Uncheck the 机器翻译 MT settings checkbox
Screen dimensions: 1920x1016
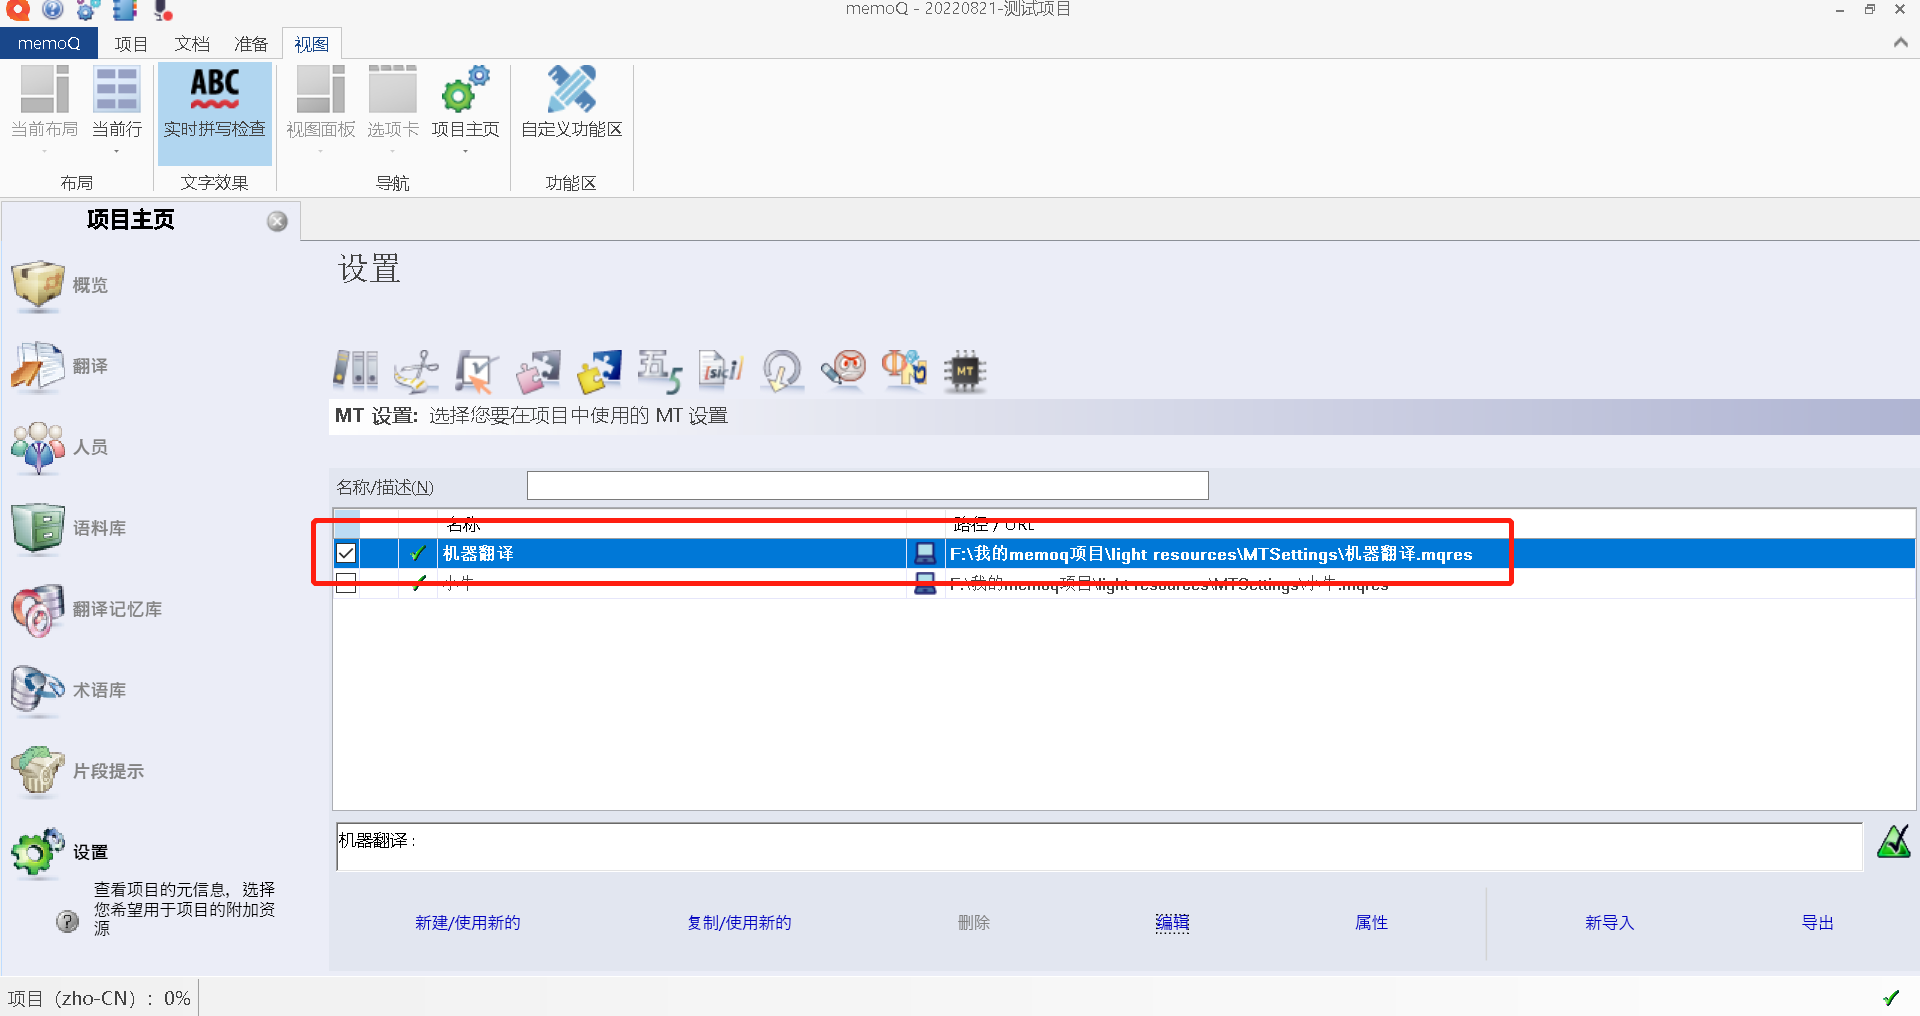(x=346, y=553)
